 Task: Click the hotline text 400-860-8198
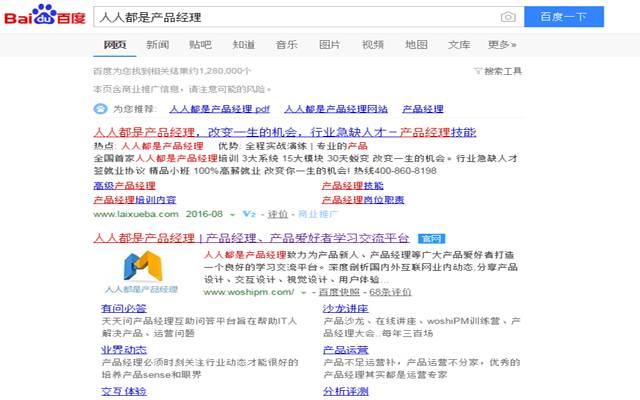[405, 171]
